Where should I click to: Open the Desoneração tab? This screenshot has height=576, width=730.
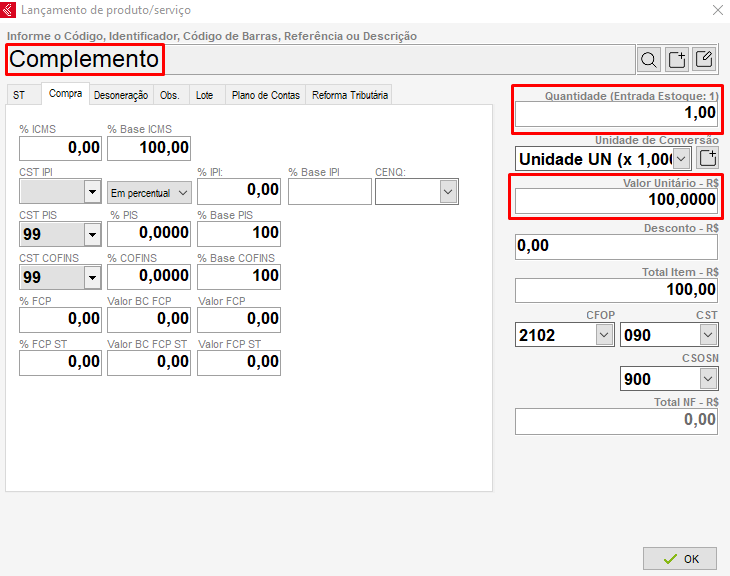point(121,95)
